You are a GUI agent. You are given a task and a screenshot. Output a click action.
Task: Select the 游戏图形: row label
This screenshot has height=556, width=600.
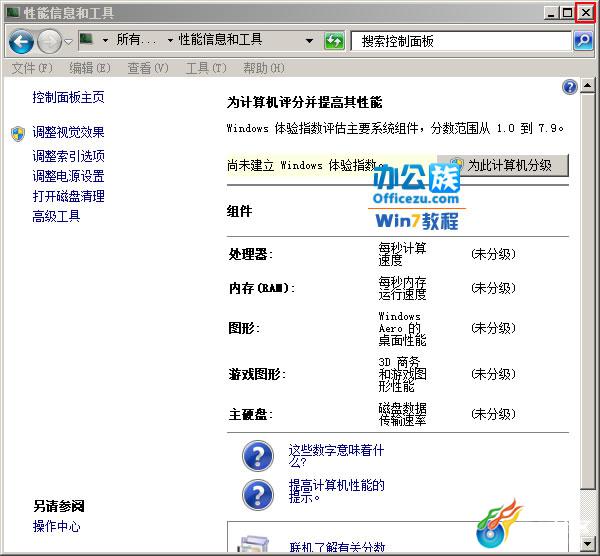click(257, 374)
